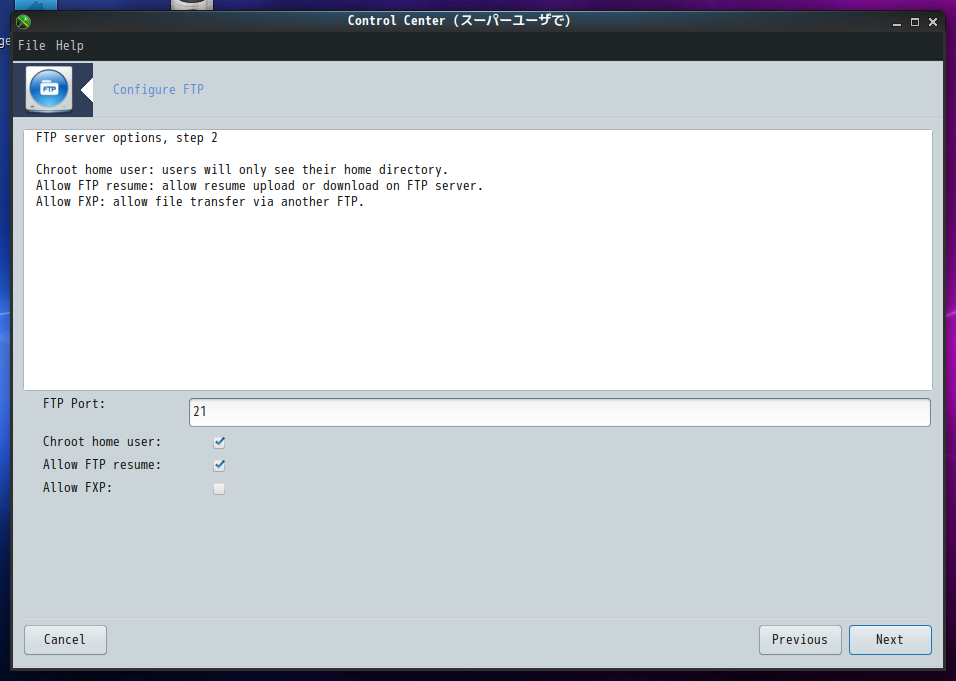
Task: Click the 'Chroot home user:' option label
Action: pos(102,441)
